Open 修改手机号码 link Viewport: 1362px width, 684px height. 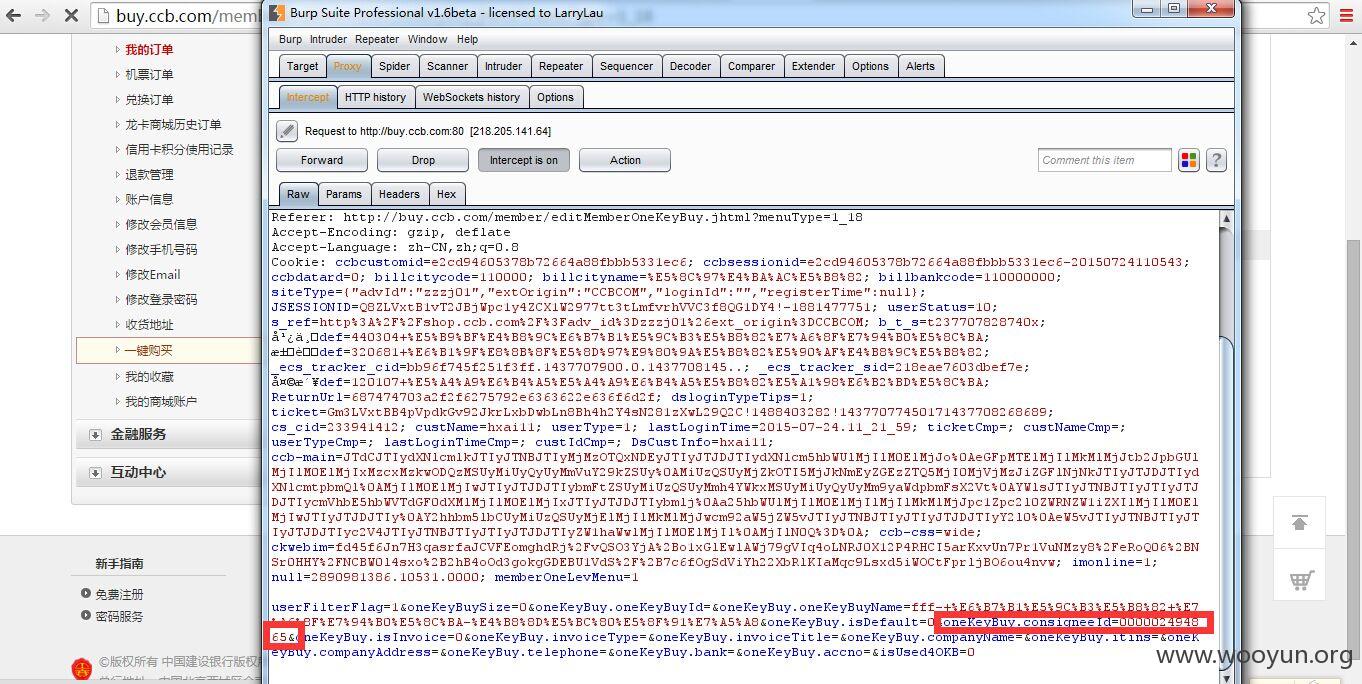[x=161, y=250]
